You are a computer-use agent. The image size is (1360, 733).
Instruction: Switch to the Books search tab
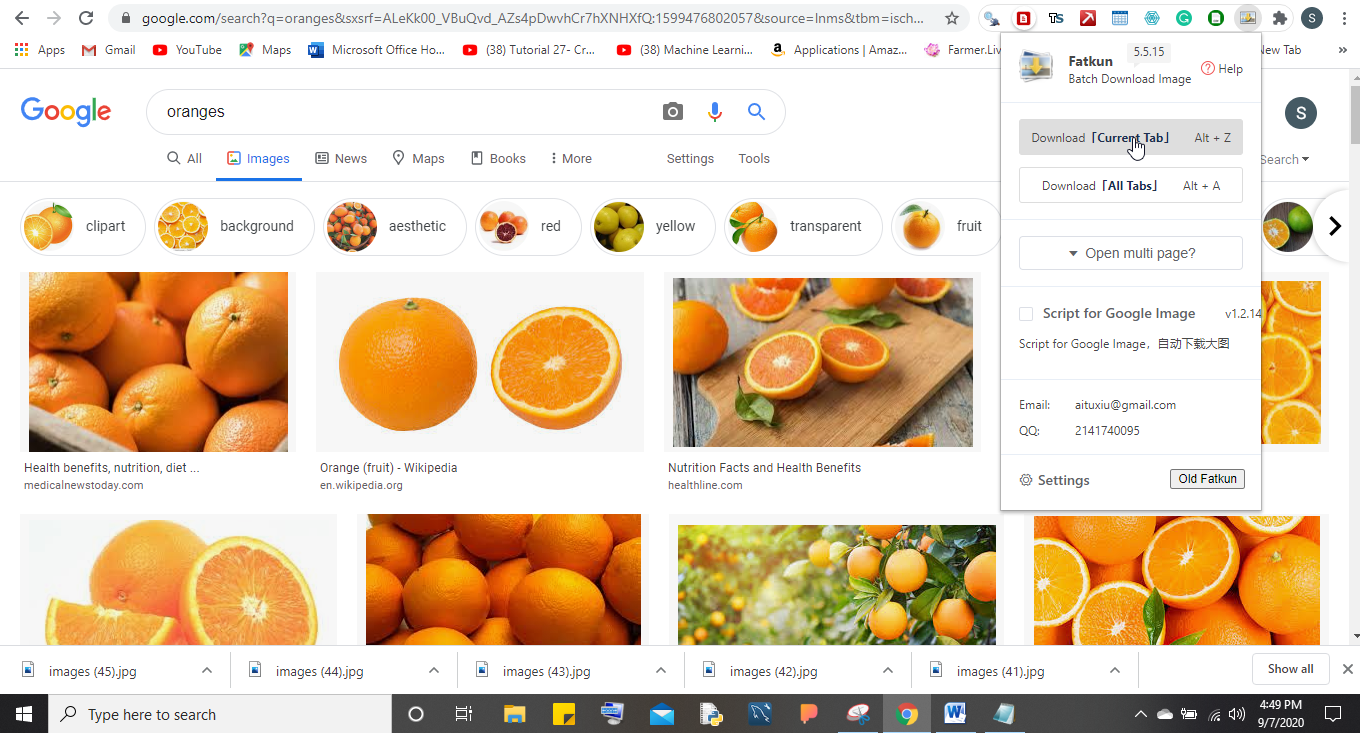click(x=498, y=158)
